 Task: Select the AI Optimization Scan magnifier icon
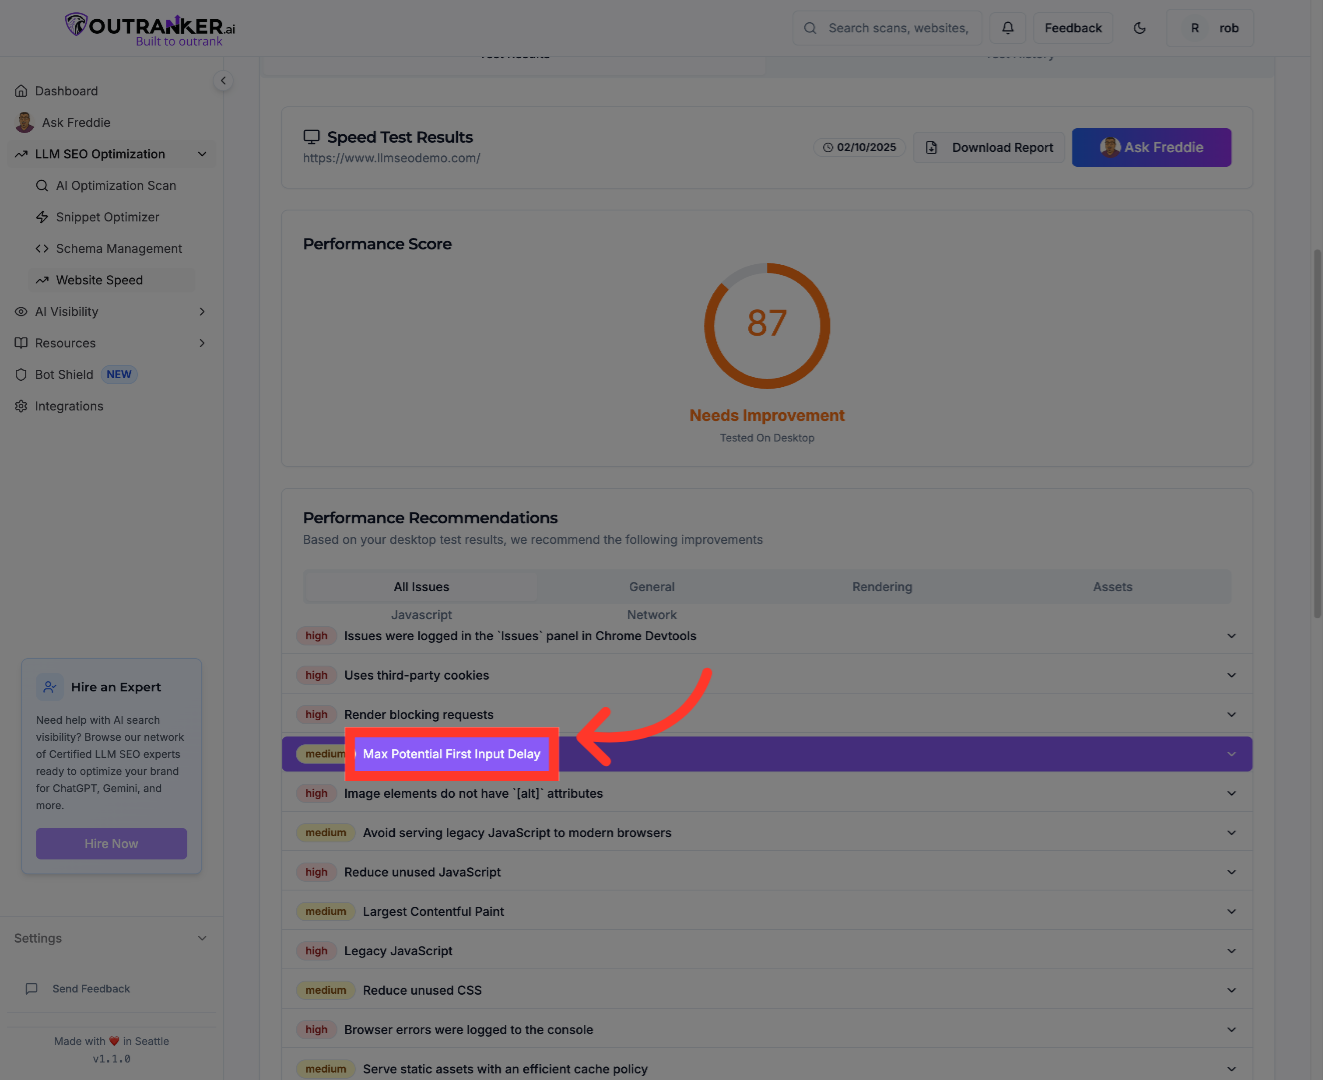tap(41, 185)
